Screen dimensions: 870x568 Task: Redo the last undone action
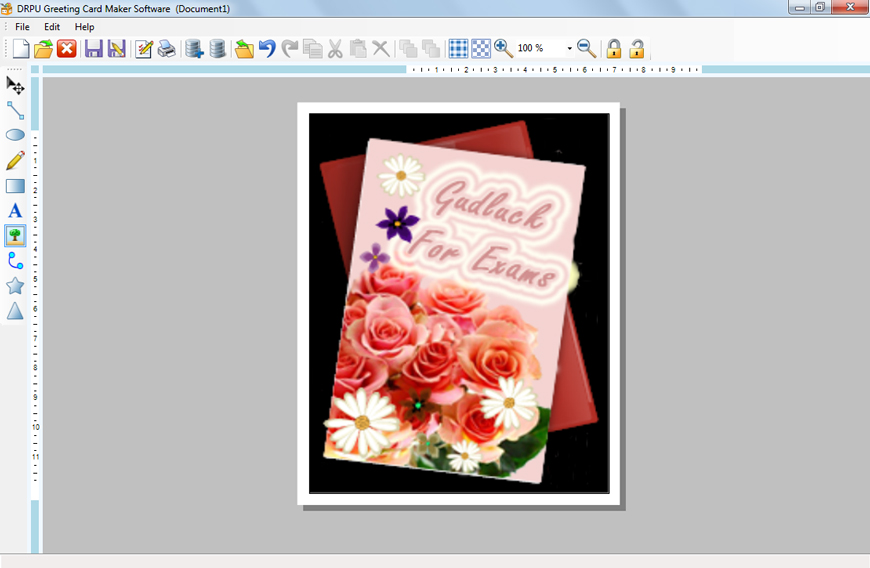click(290, 49)
